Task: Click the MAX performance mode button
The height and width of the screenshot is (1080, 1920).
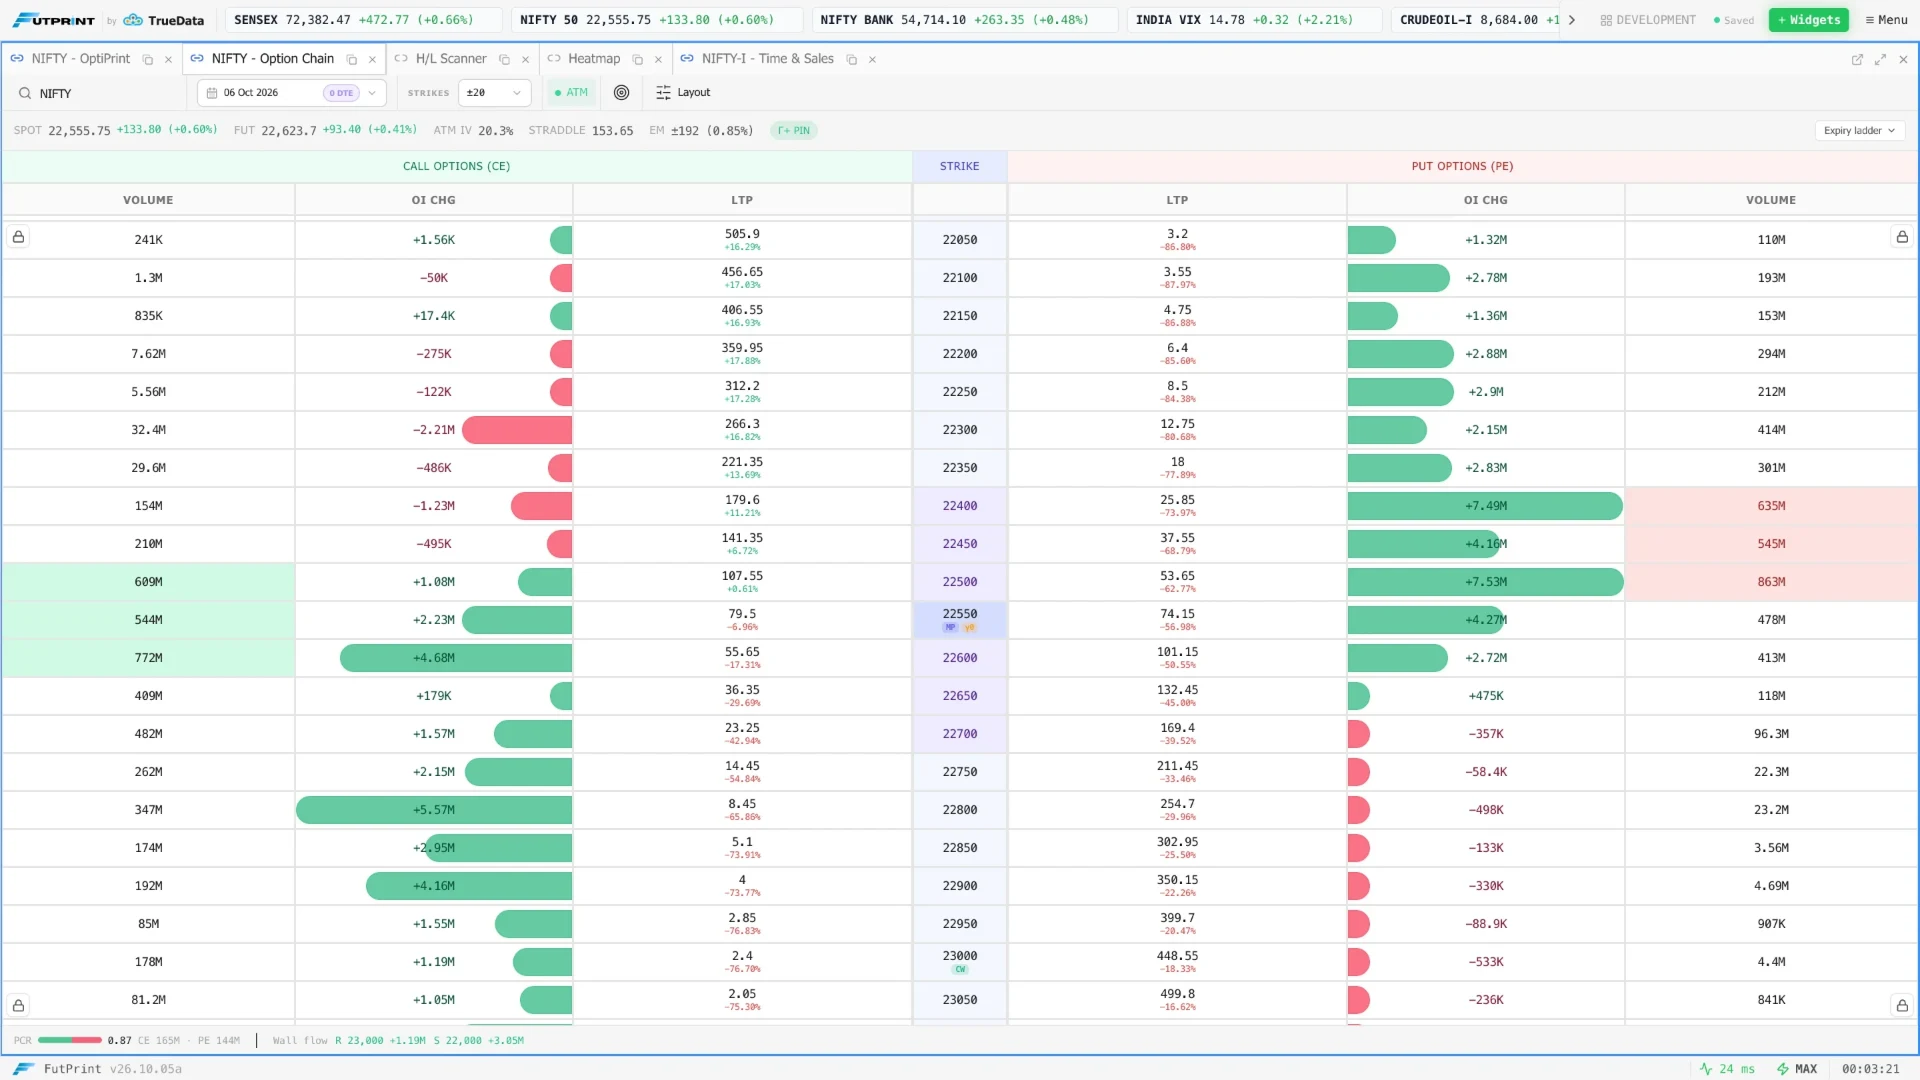Action: point(1796,1069)
